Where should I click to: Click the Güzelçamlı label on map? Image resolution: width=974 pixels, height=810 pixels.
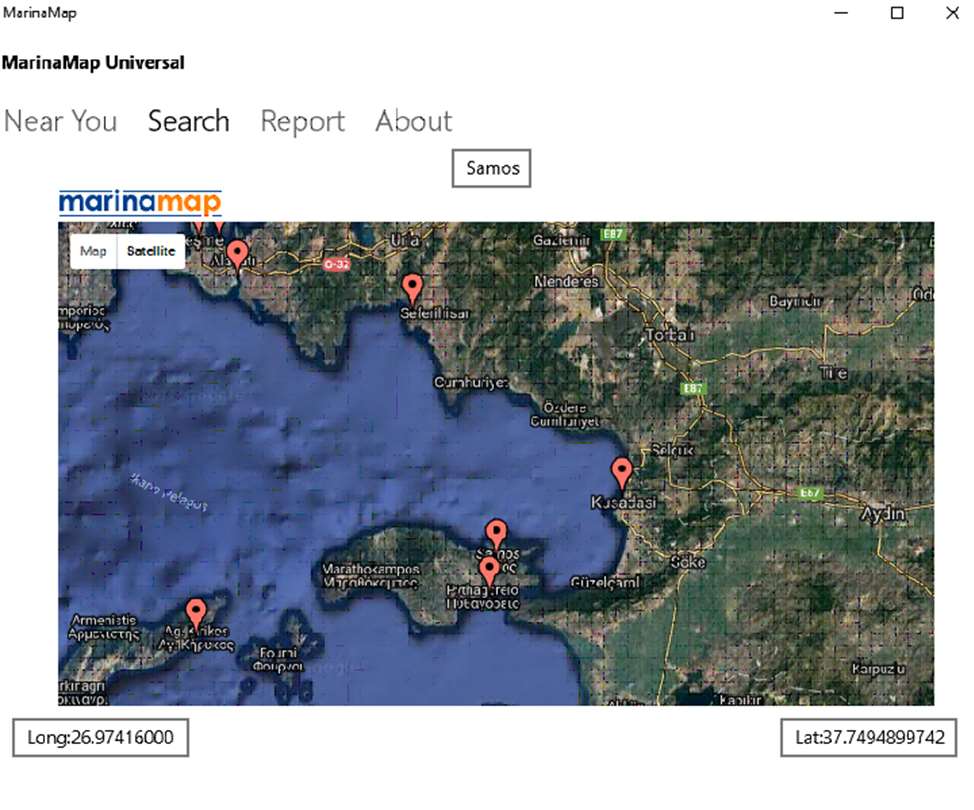tap(604, 583)
